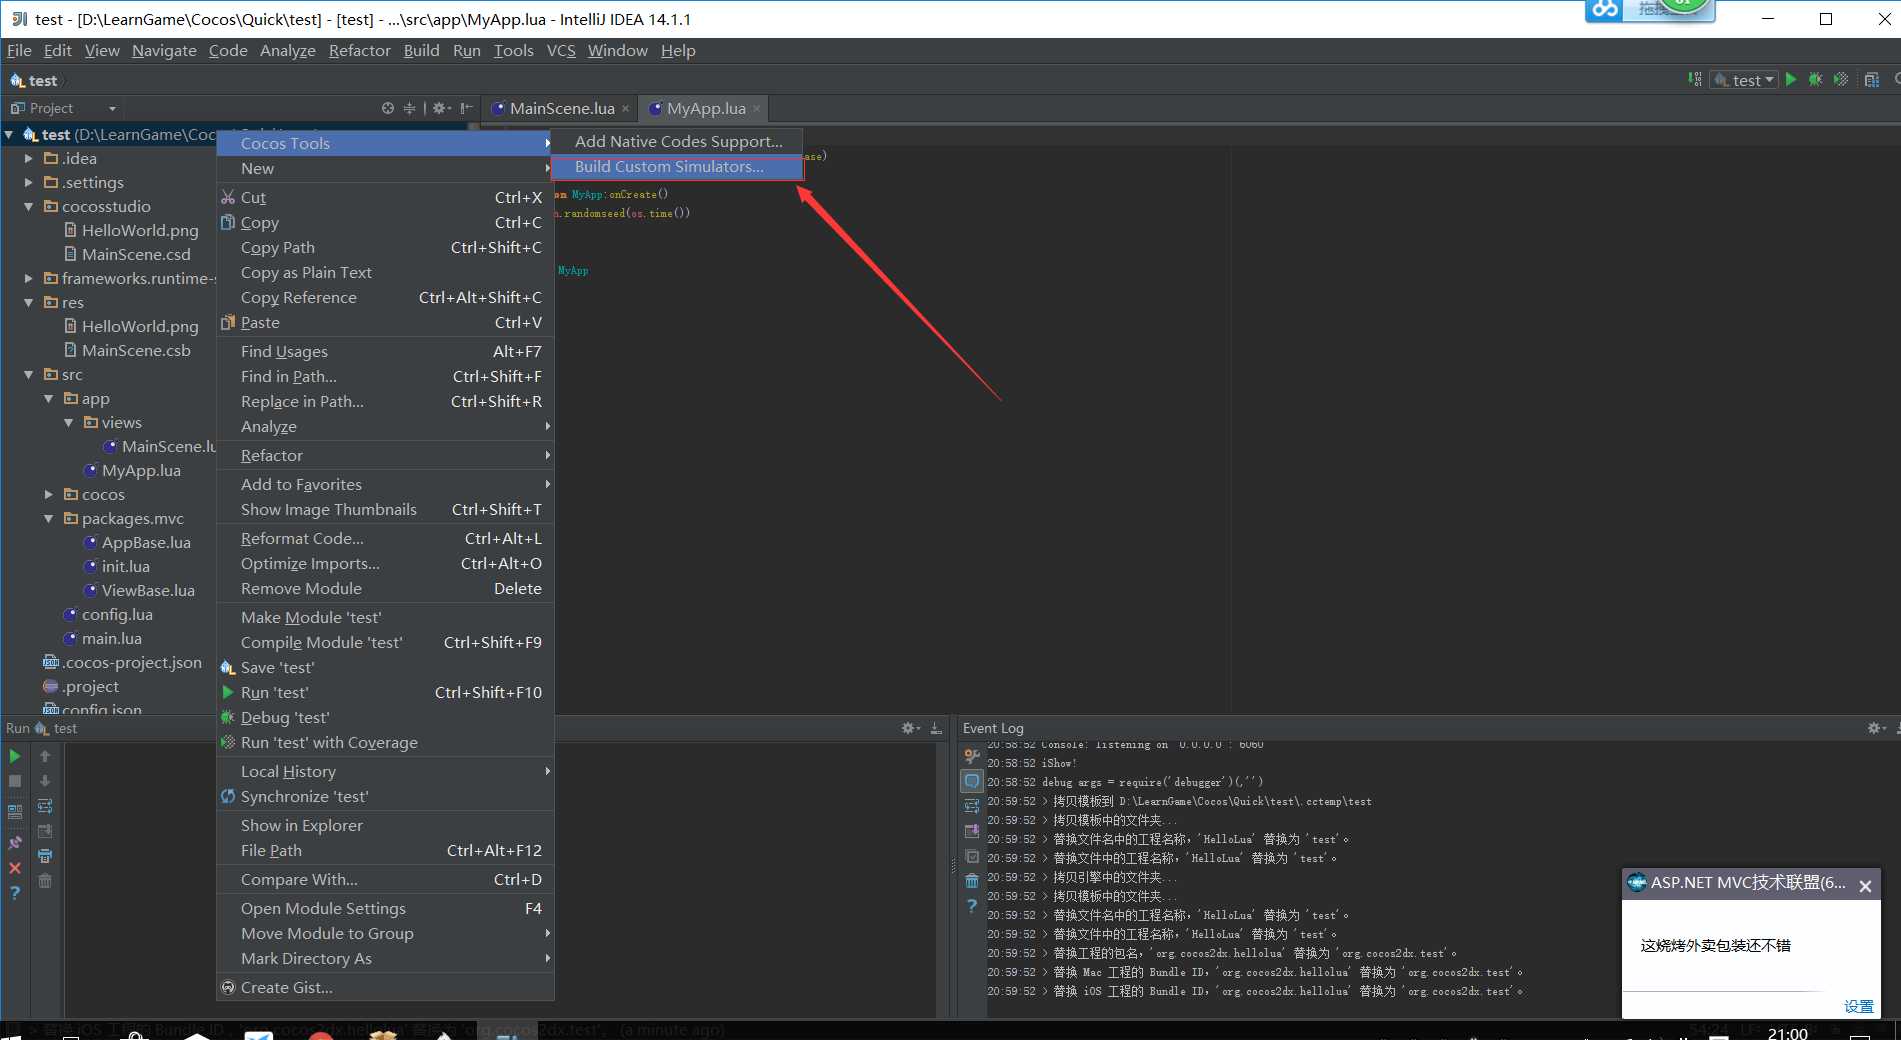Close the MyApp.lua editor tab
The width and height of the screenshot is (1901, 1040).
pyautogui.click(x=757, y=109)
